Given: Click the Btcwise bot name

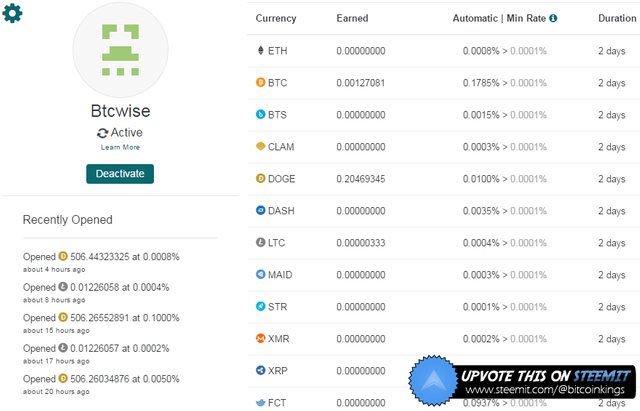Looking at the screenshot, I should [x=120, y=111].
